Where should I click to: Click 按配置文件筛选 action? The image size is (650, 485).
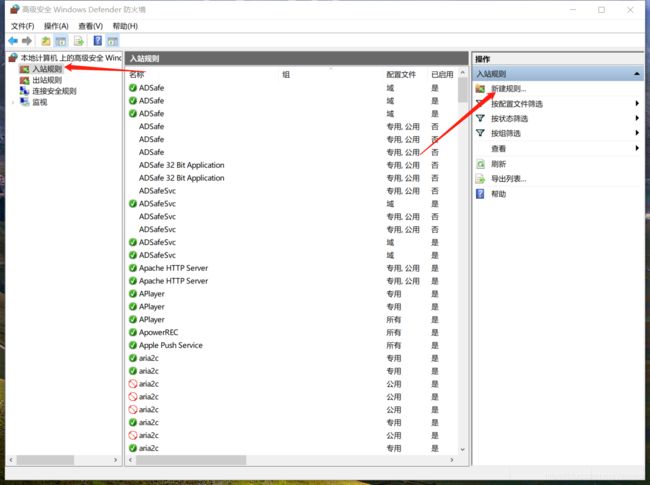tap(517, 104)
